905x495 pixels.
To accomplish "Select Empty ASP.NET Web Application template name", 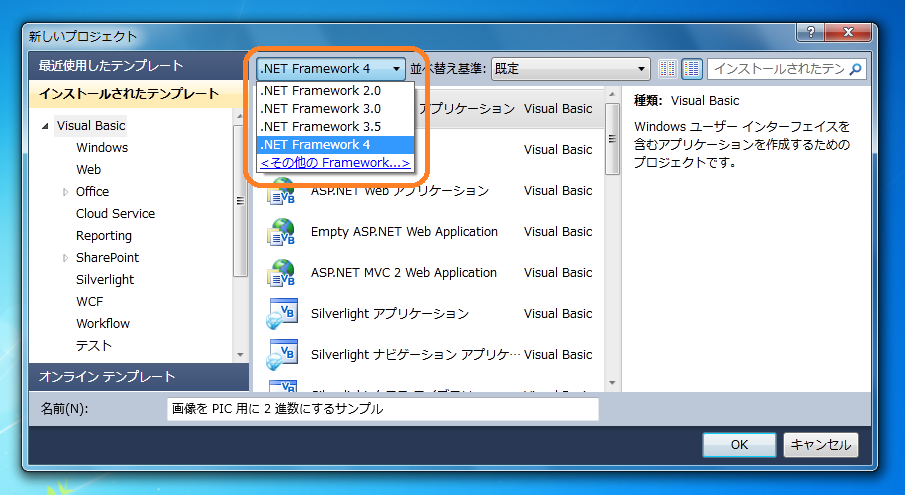I will [x=404, y=232].
